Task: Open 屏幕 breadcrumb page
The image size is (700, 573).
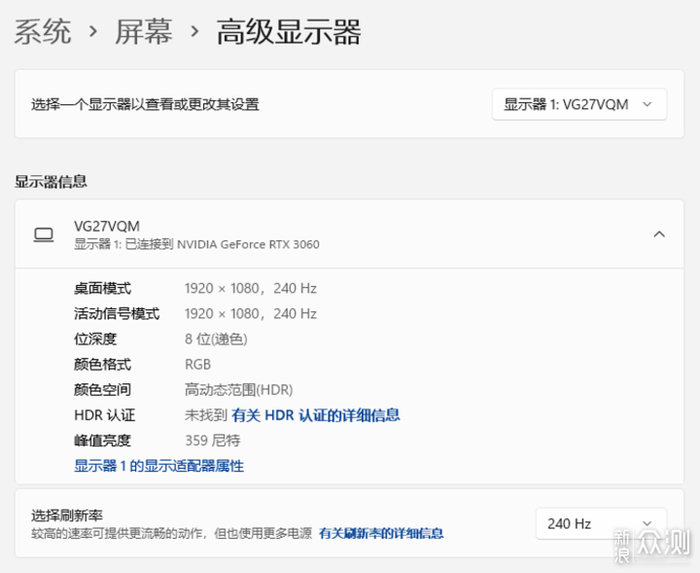Action: coord(143,32)
